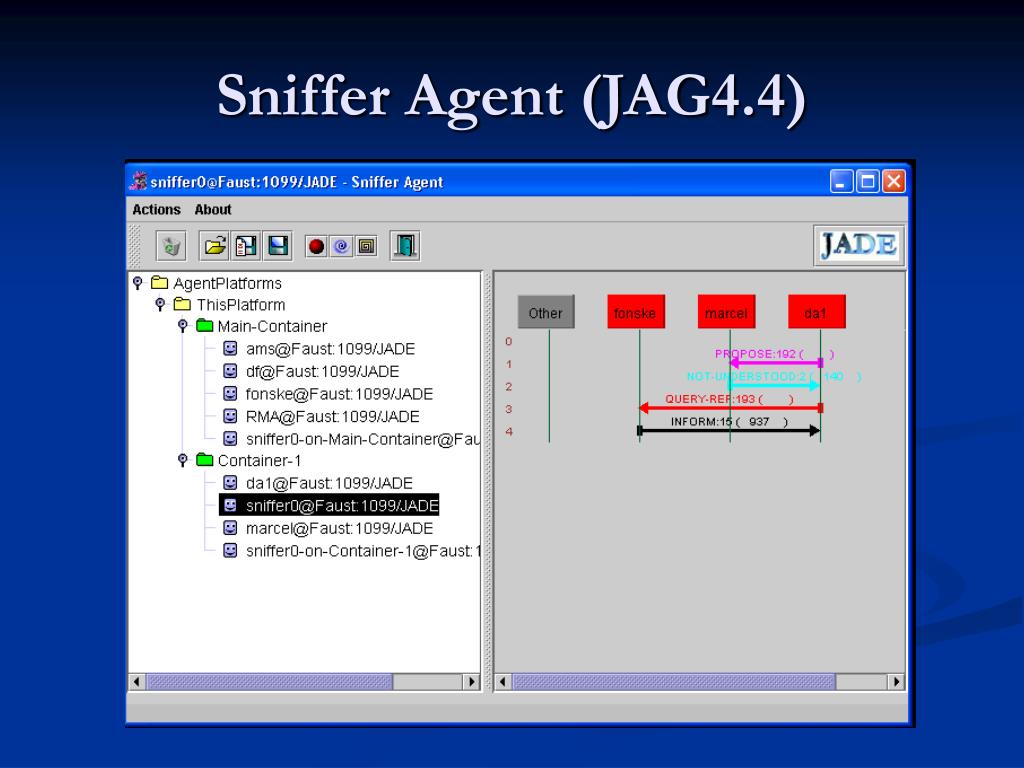
Task: Select the ThisPlatform folder
Action: click(x=230, y=305)
